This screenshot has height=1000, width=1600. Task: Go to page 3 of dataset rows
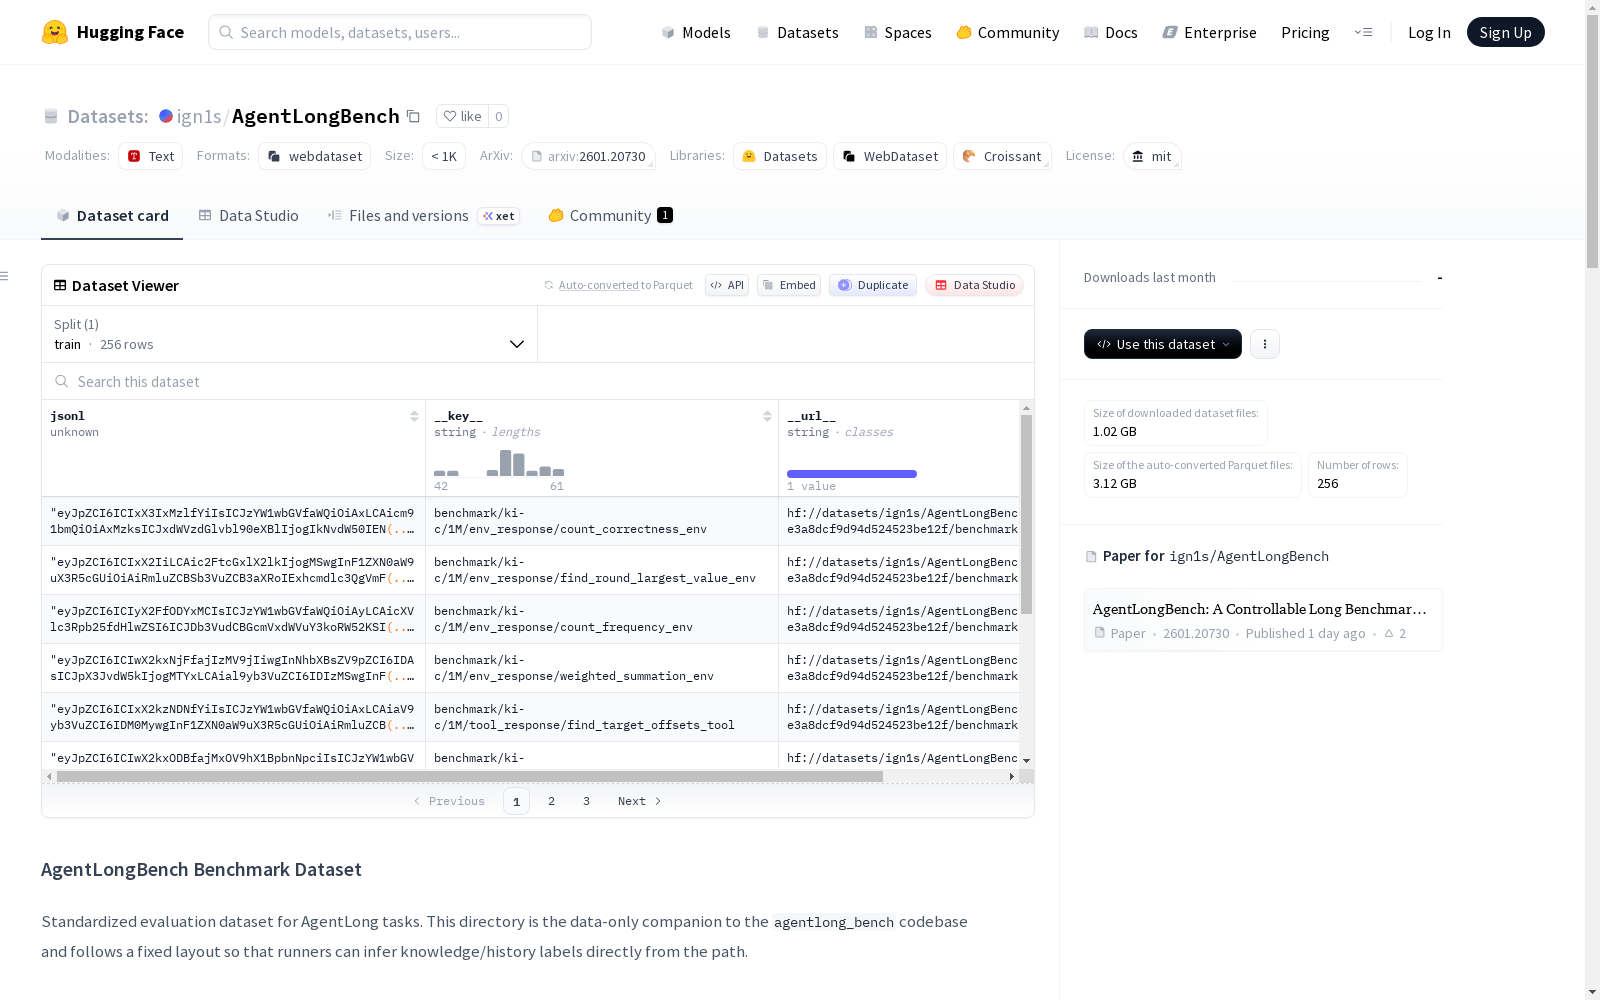click(586, 801)
